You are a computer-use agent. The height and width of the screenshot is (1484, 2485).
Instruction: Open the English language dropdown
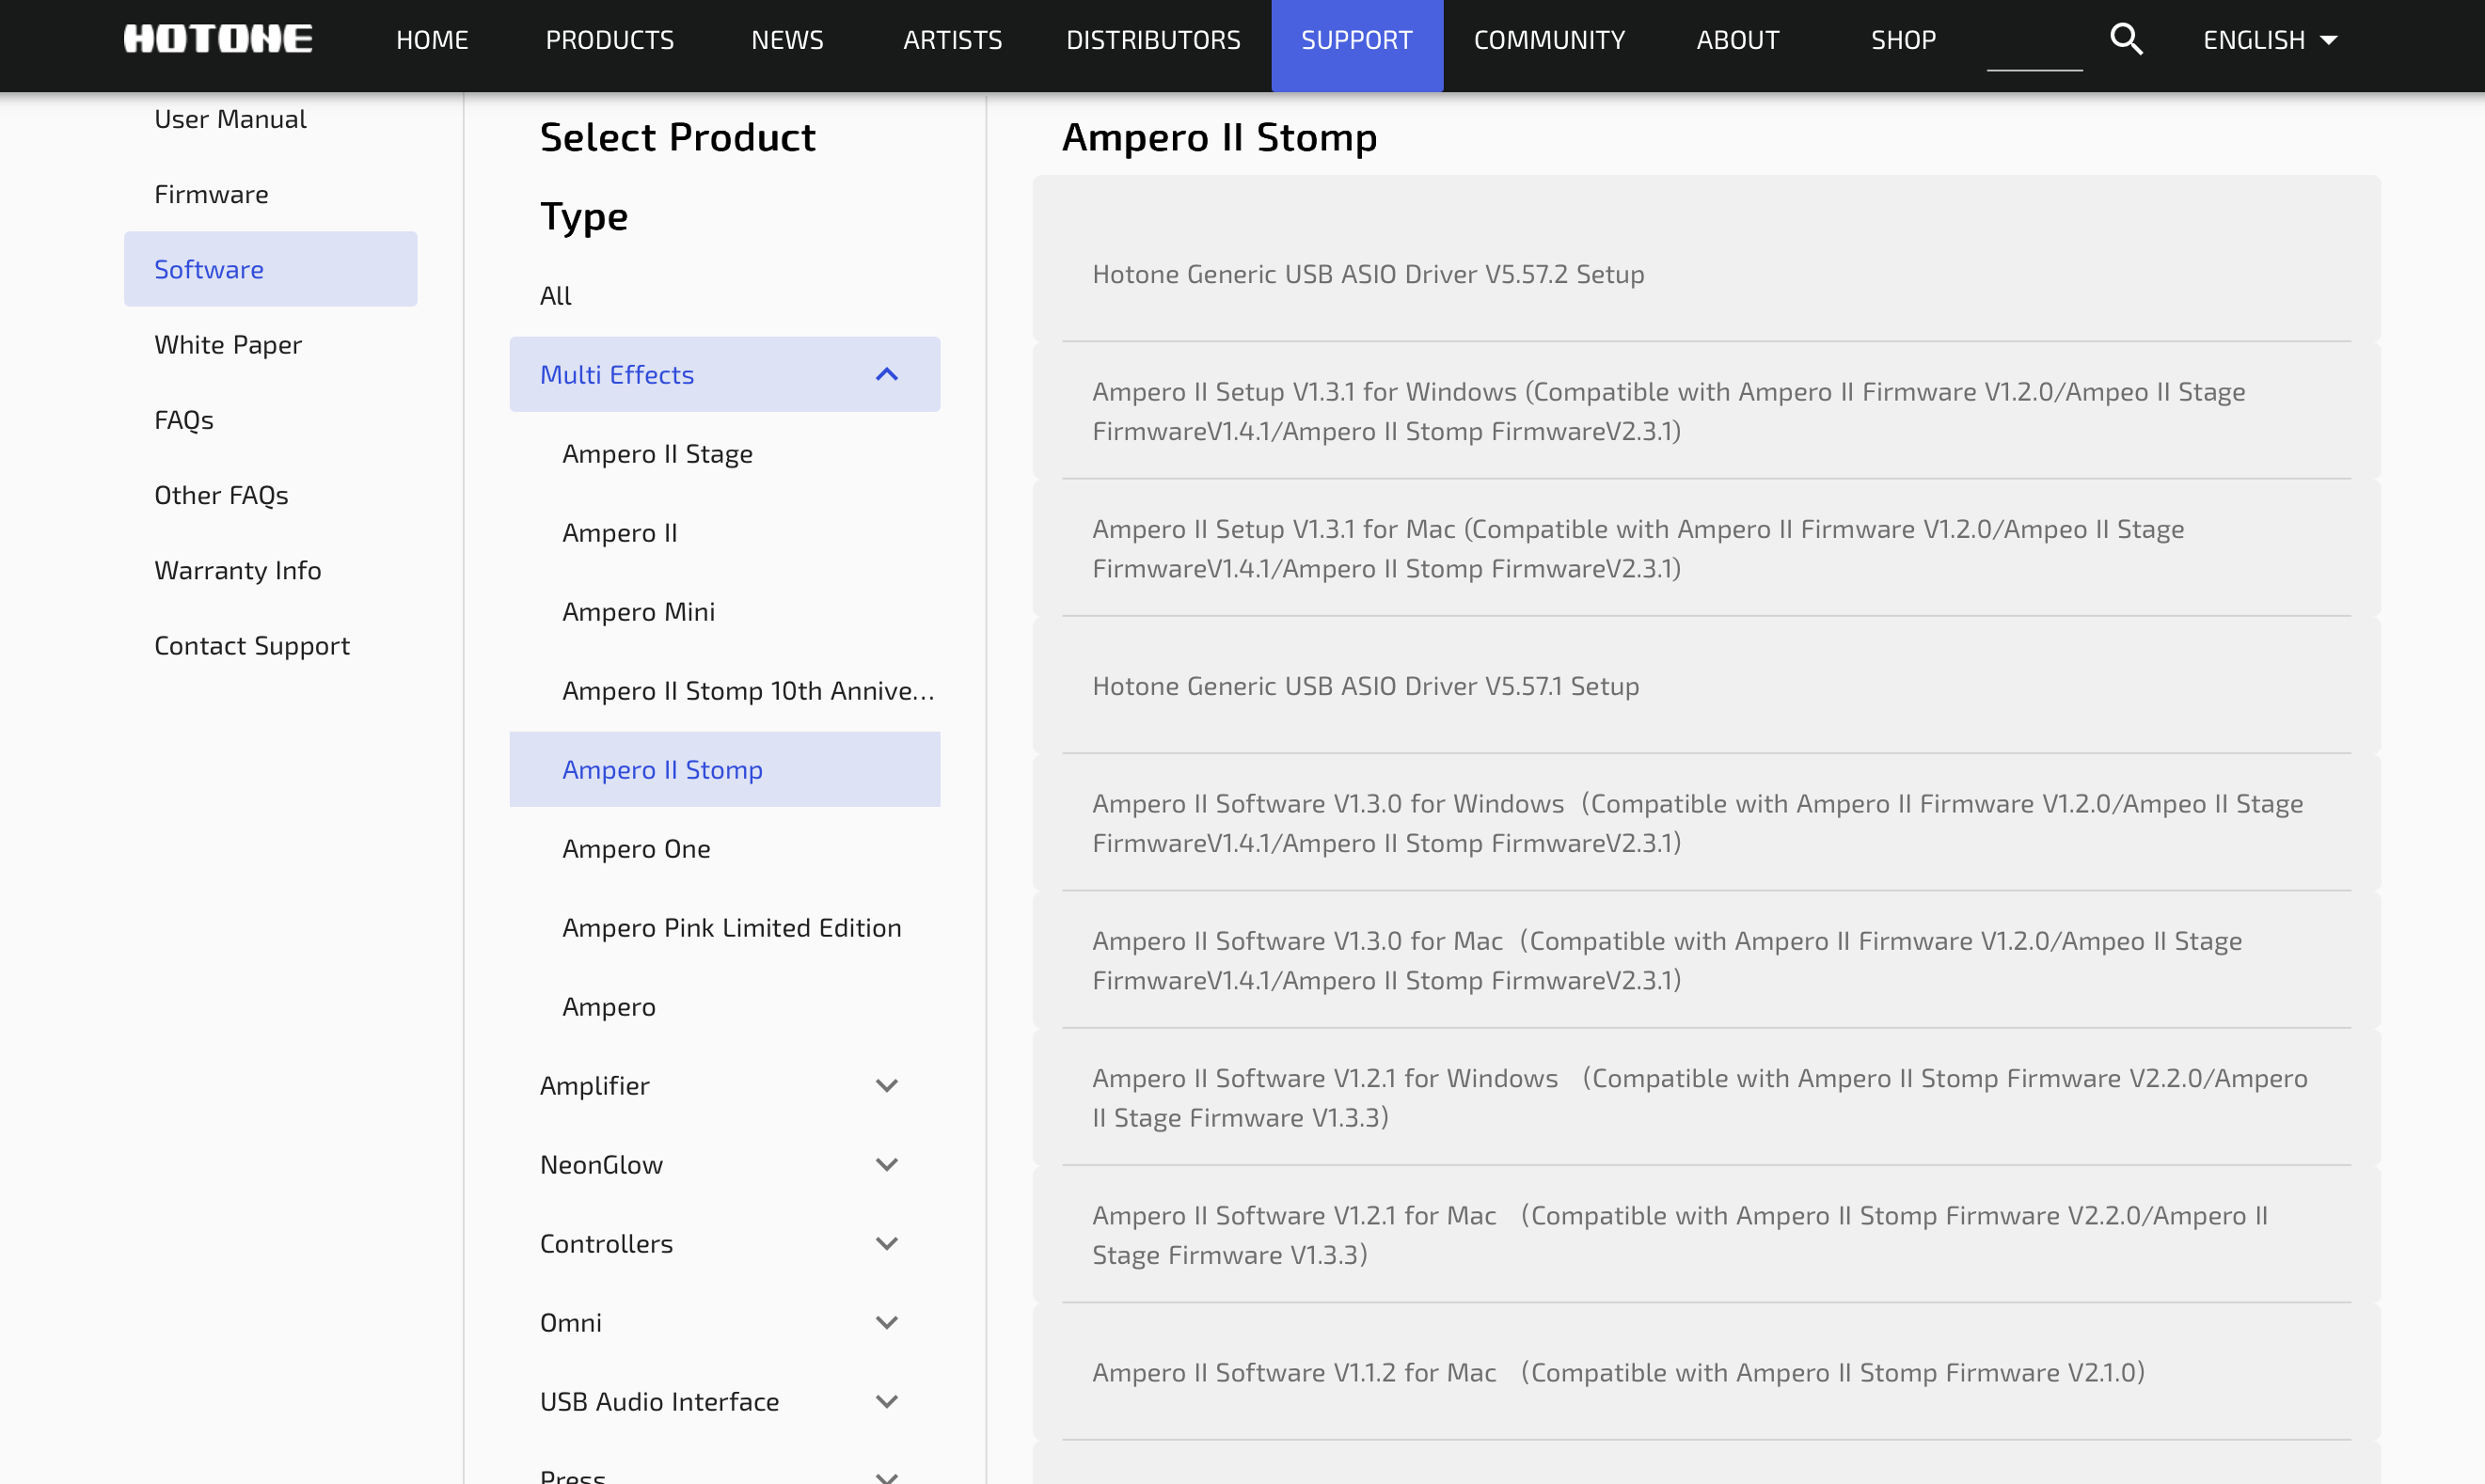point(2269,40)
